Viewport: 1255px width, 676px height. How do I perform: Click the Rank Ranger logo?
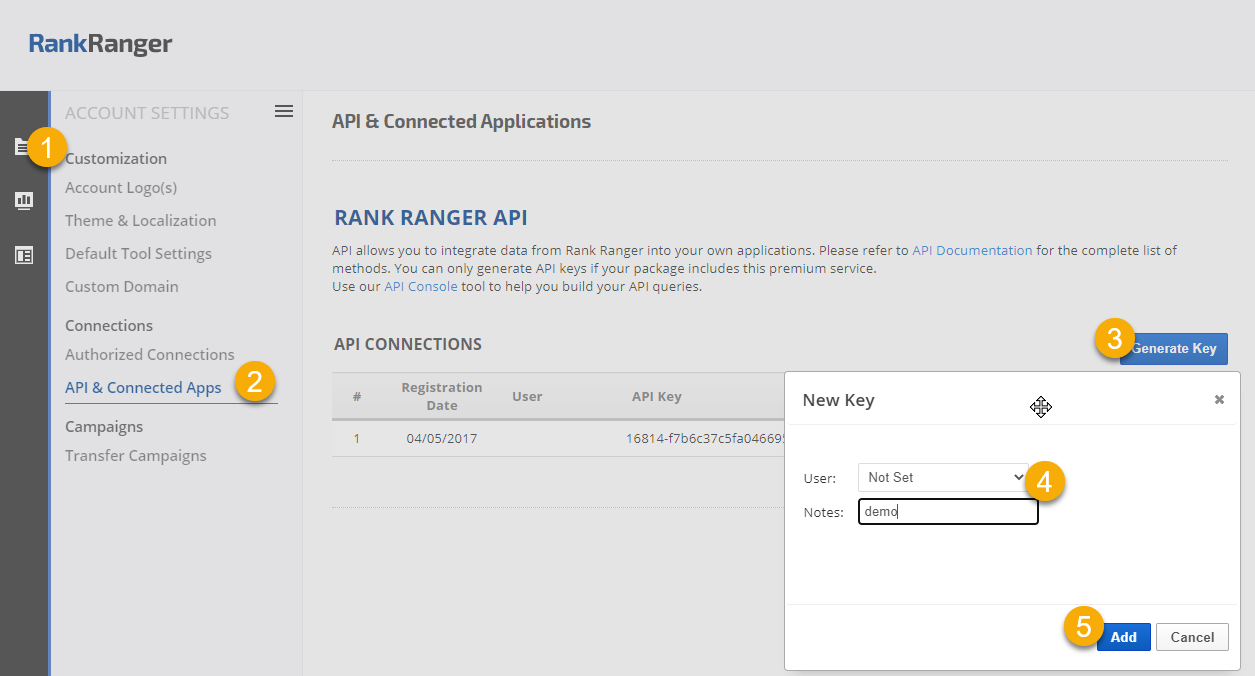(100, 44)
